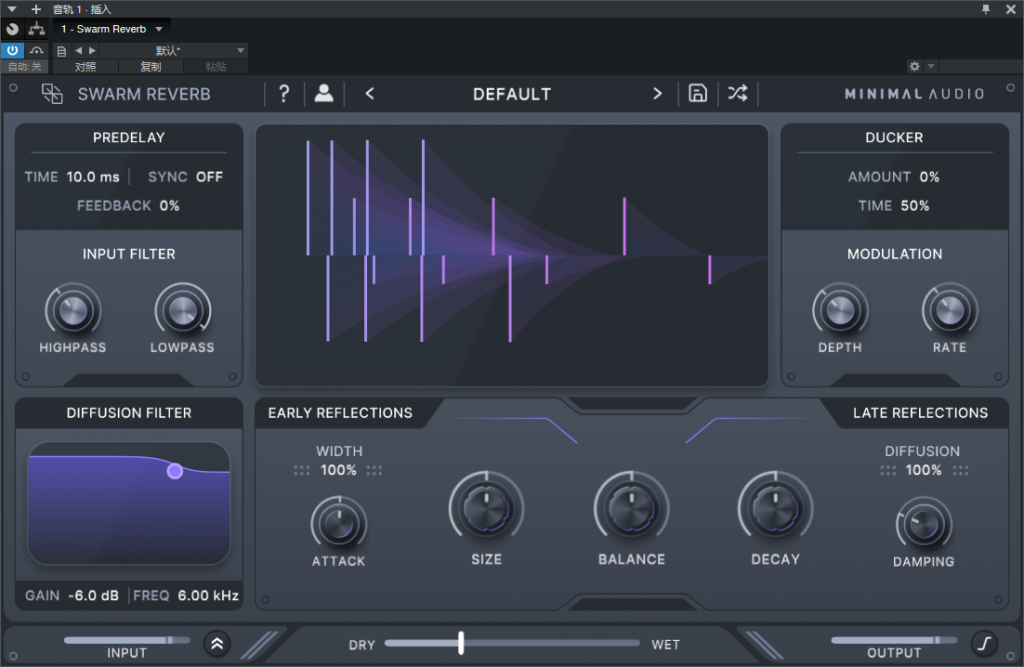Go to the previous preset arrow
Image resolution: width=1024 pixels, height=667 pixels.
[370, 94]
